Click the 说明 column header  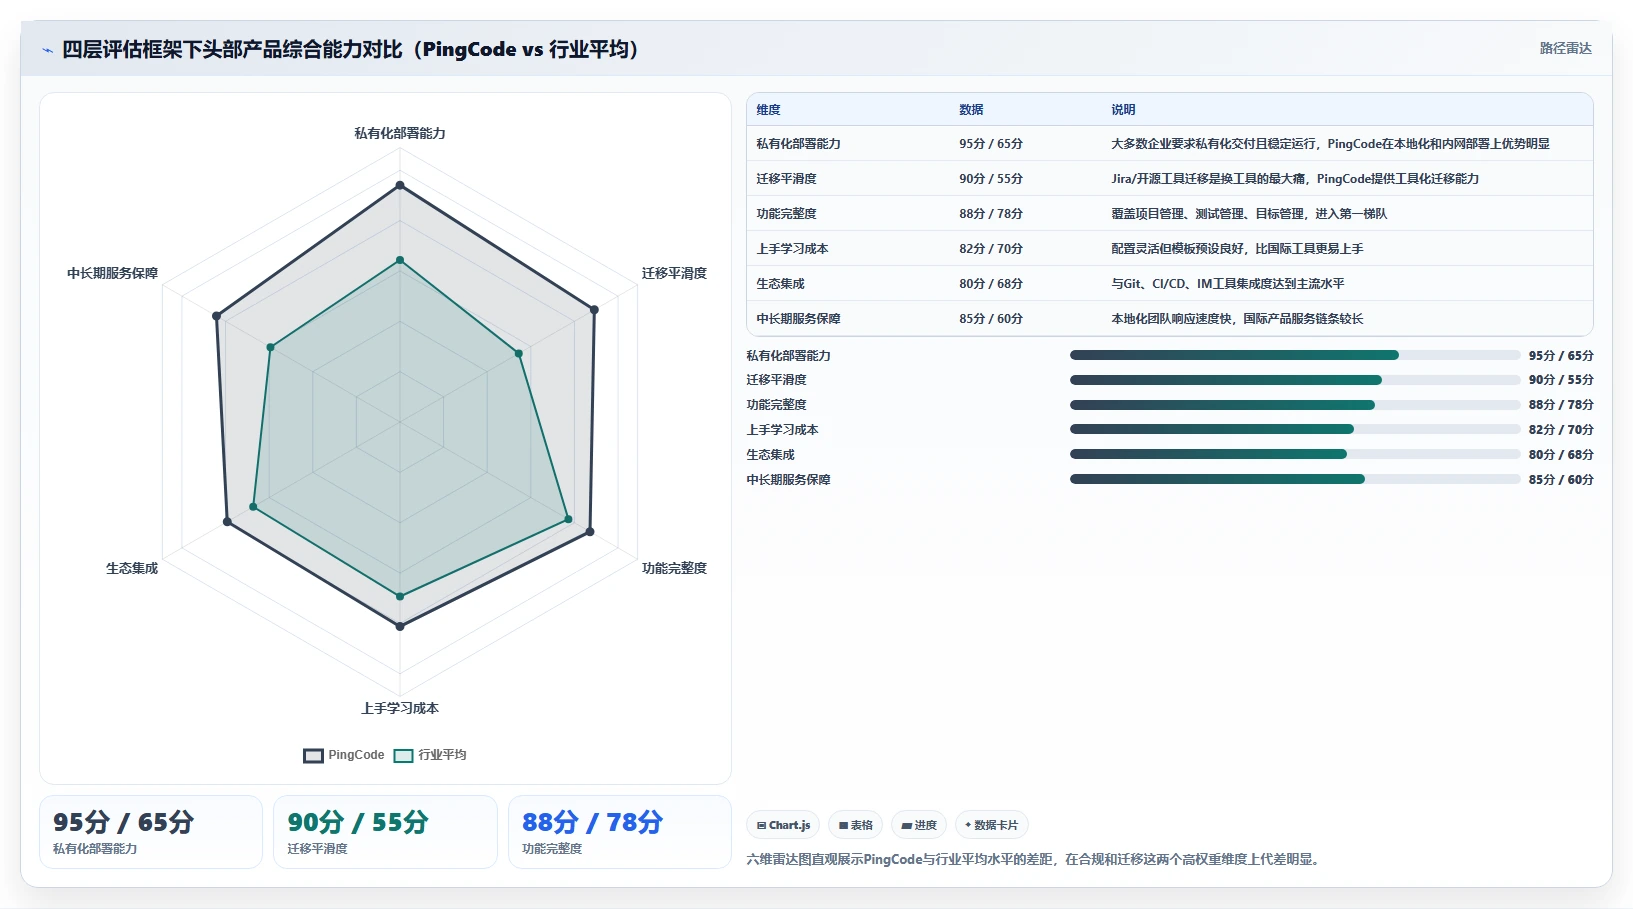[1123, 110]
